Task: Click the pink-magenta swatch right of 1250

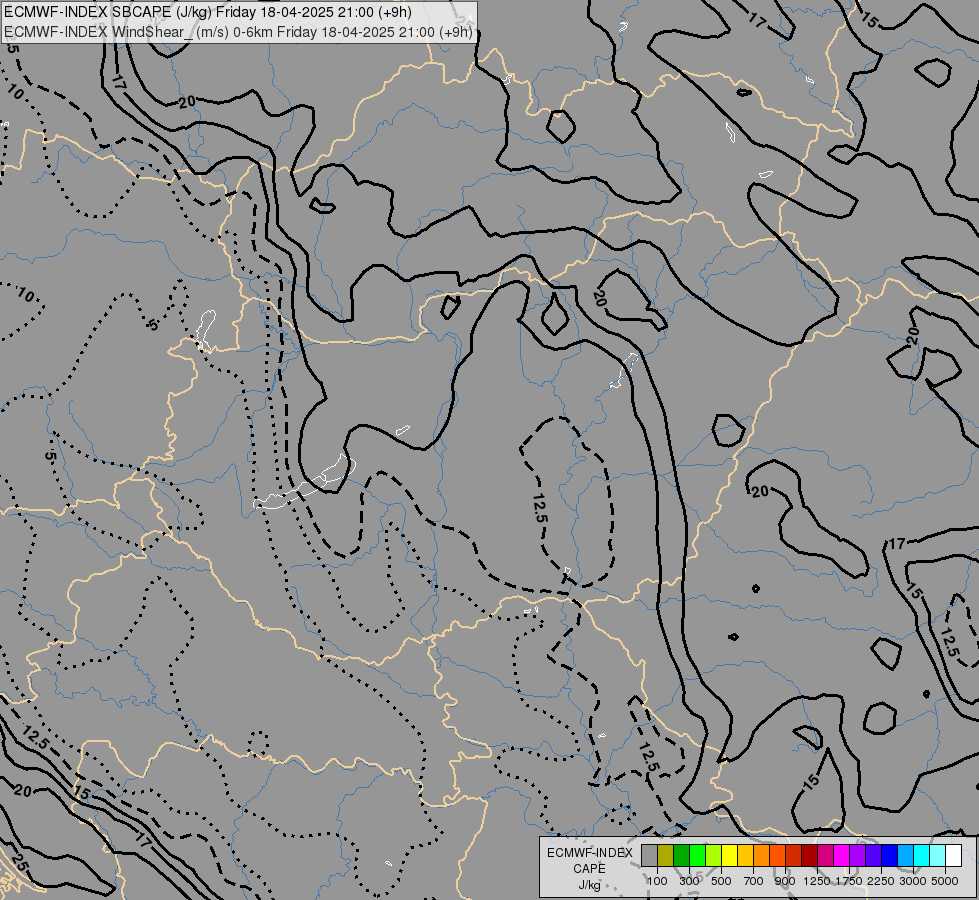Action: tap(825, 855)
